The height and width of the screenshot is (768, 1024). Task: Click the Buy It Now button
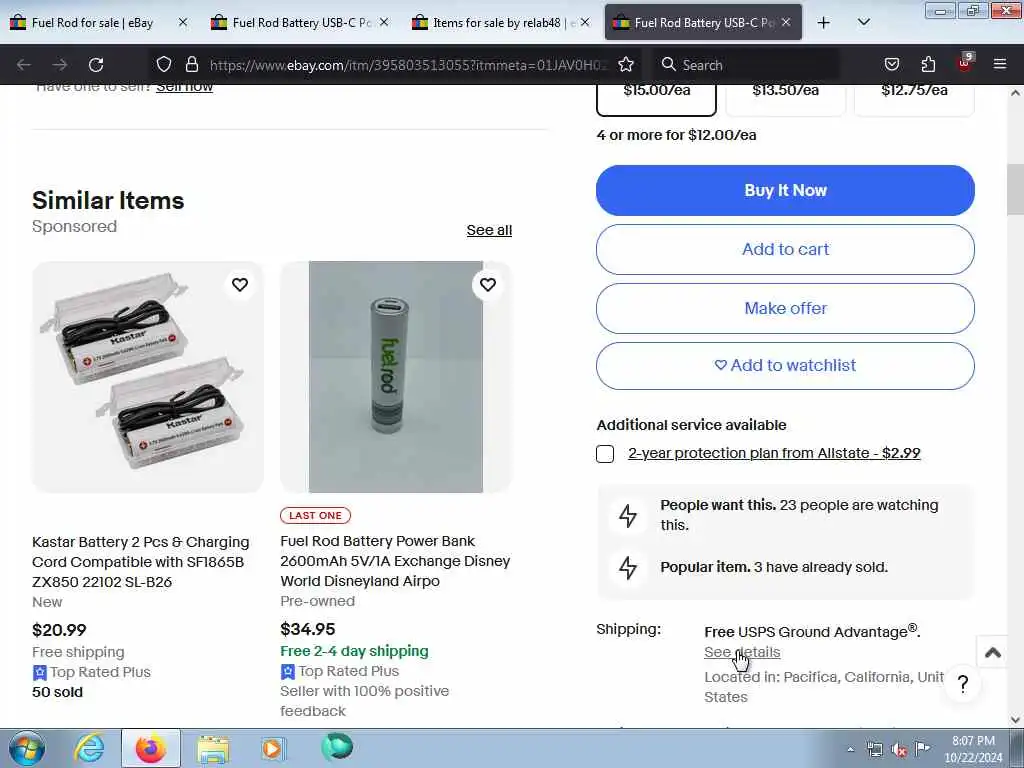tap(785, 190)
